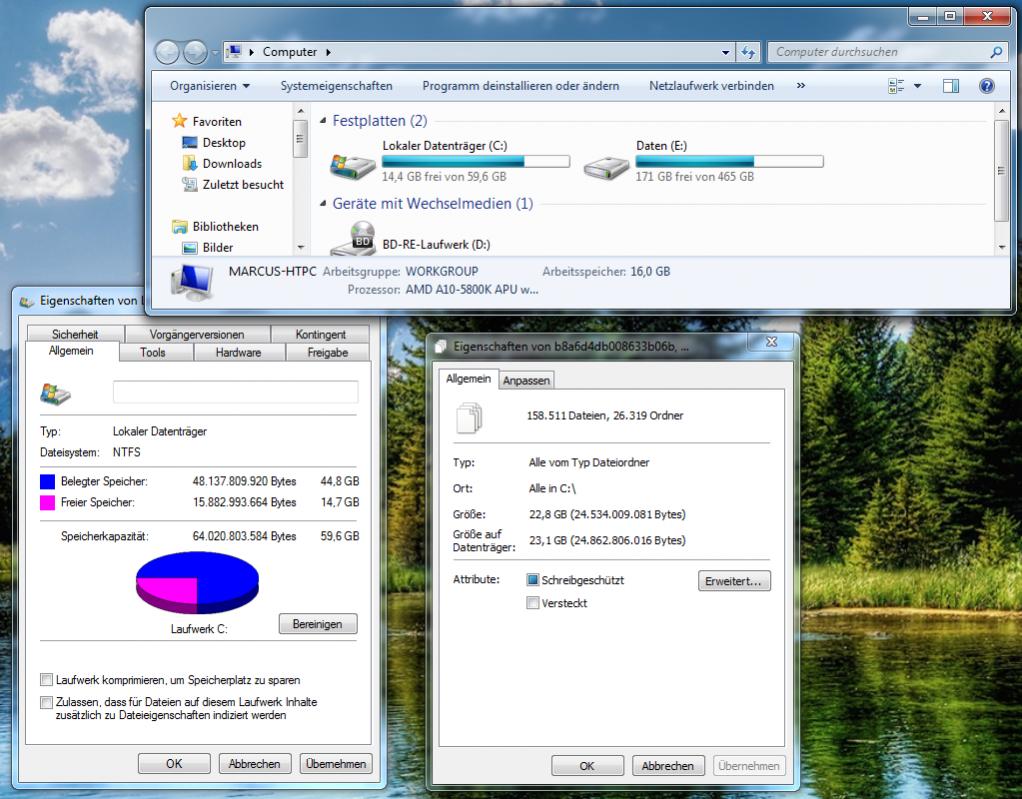Click Übernehmen in the drive properties dialog

point(336,763)
